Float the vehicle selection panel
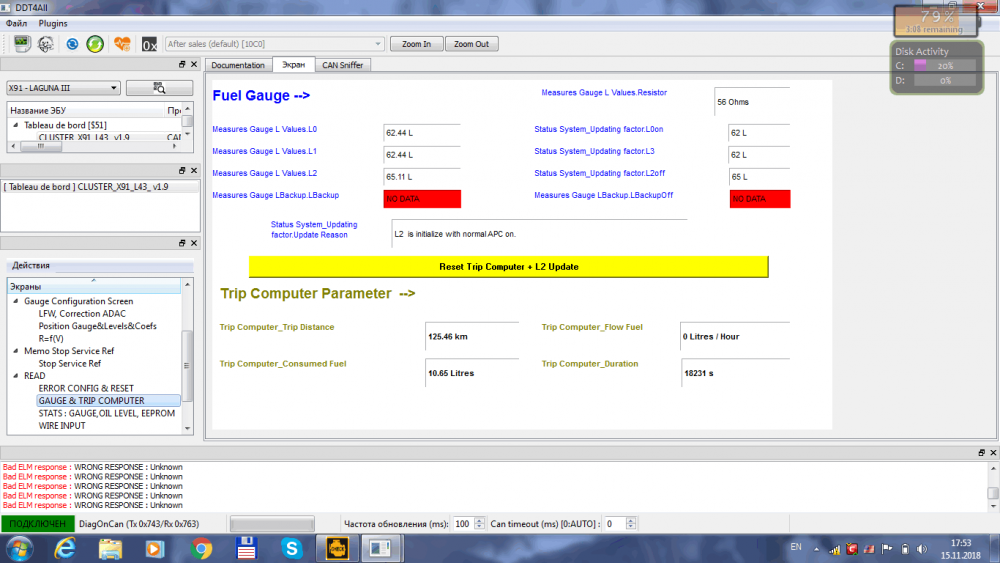 [182, 64]
